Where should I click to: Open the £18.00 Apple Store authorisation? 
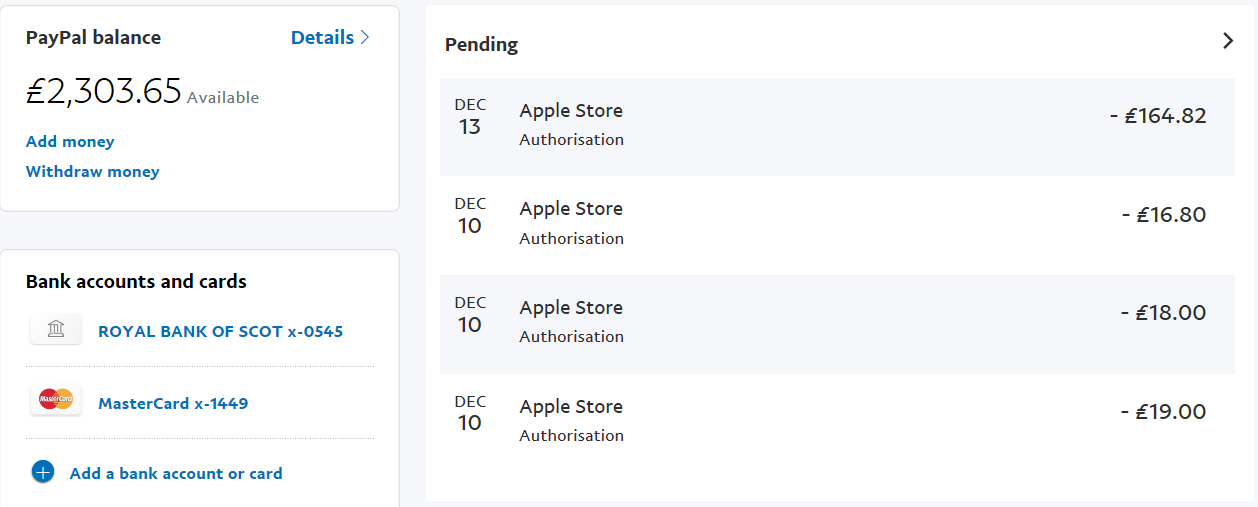838,324
